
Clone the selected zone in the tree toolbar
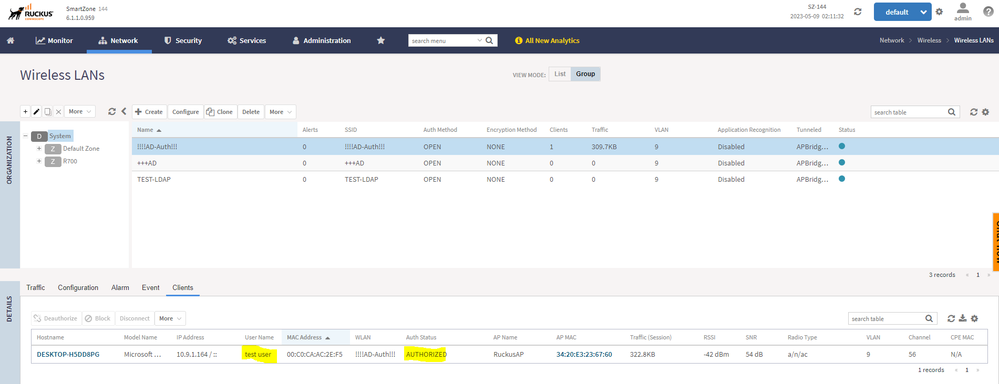click(48, 111)
